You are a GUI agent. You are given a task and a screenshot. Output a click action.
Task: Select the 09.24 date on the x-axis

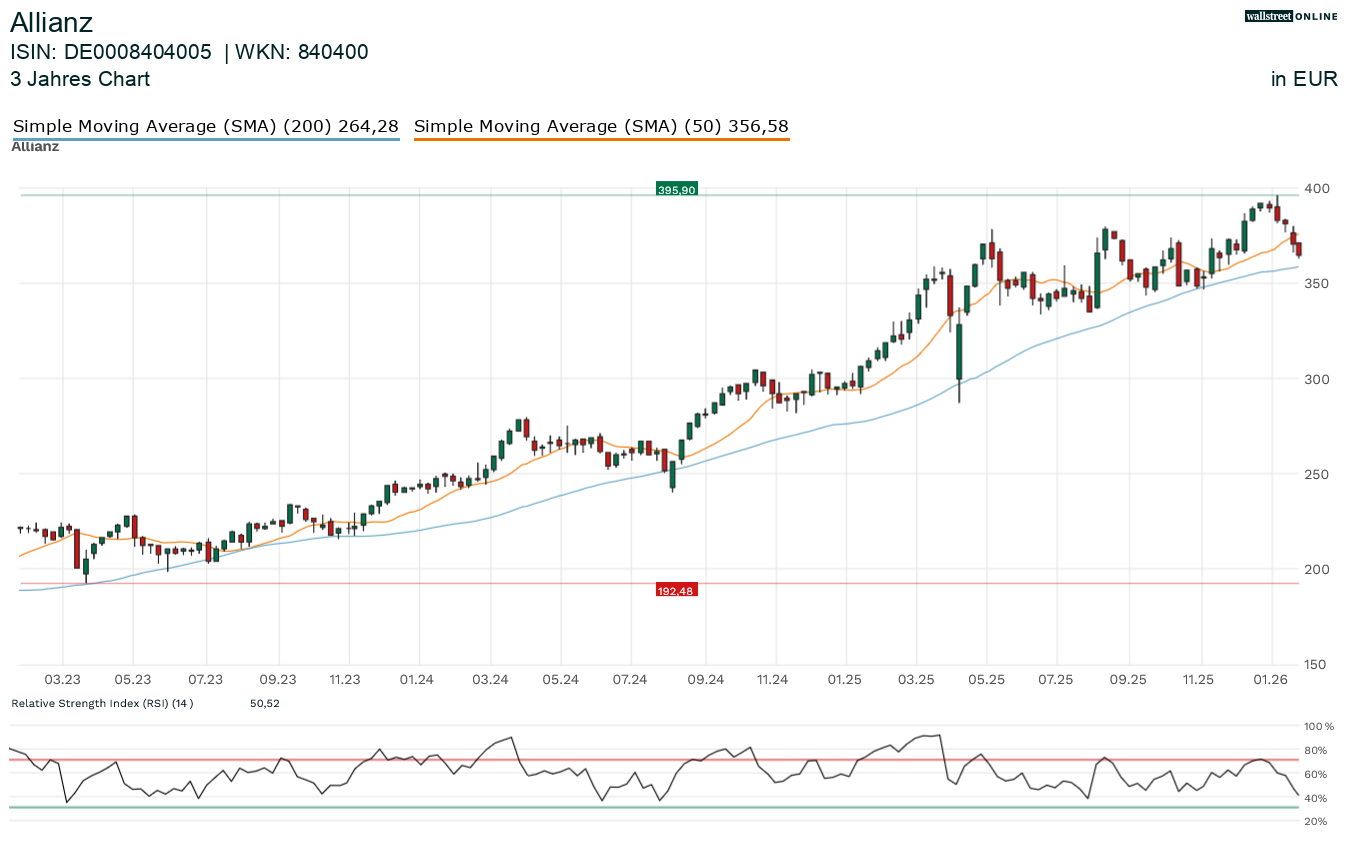(706, 680)
